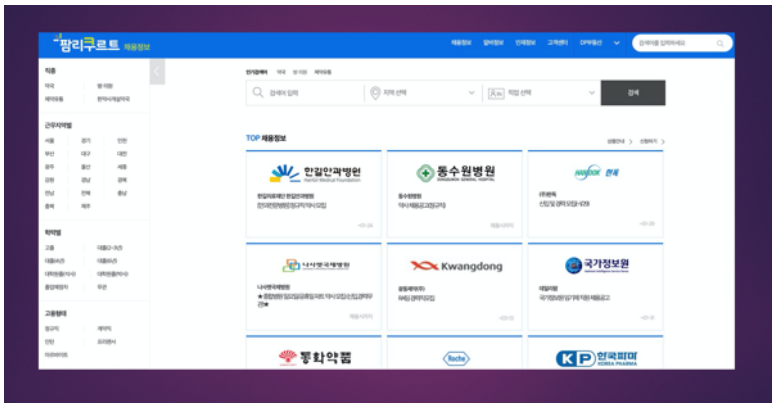Select the 프리랜서 employment type filter
The width and height of the screenshot is (774, 409).
tap(106, 342)
